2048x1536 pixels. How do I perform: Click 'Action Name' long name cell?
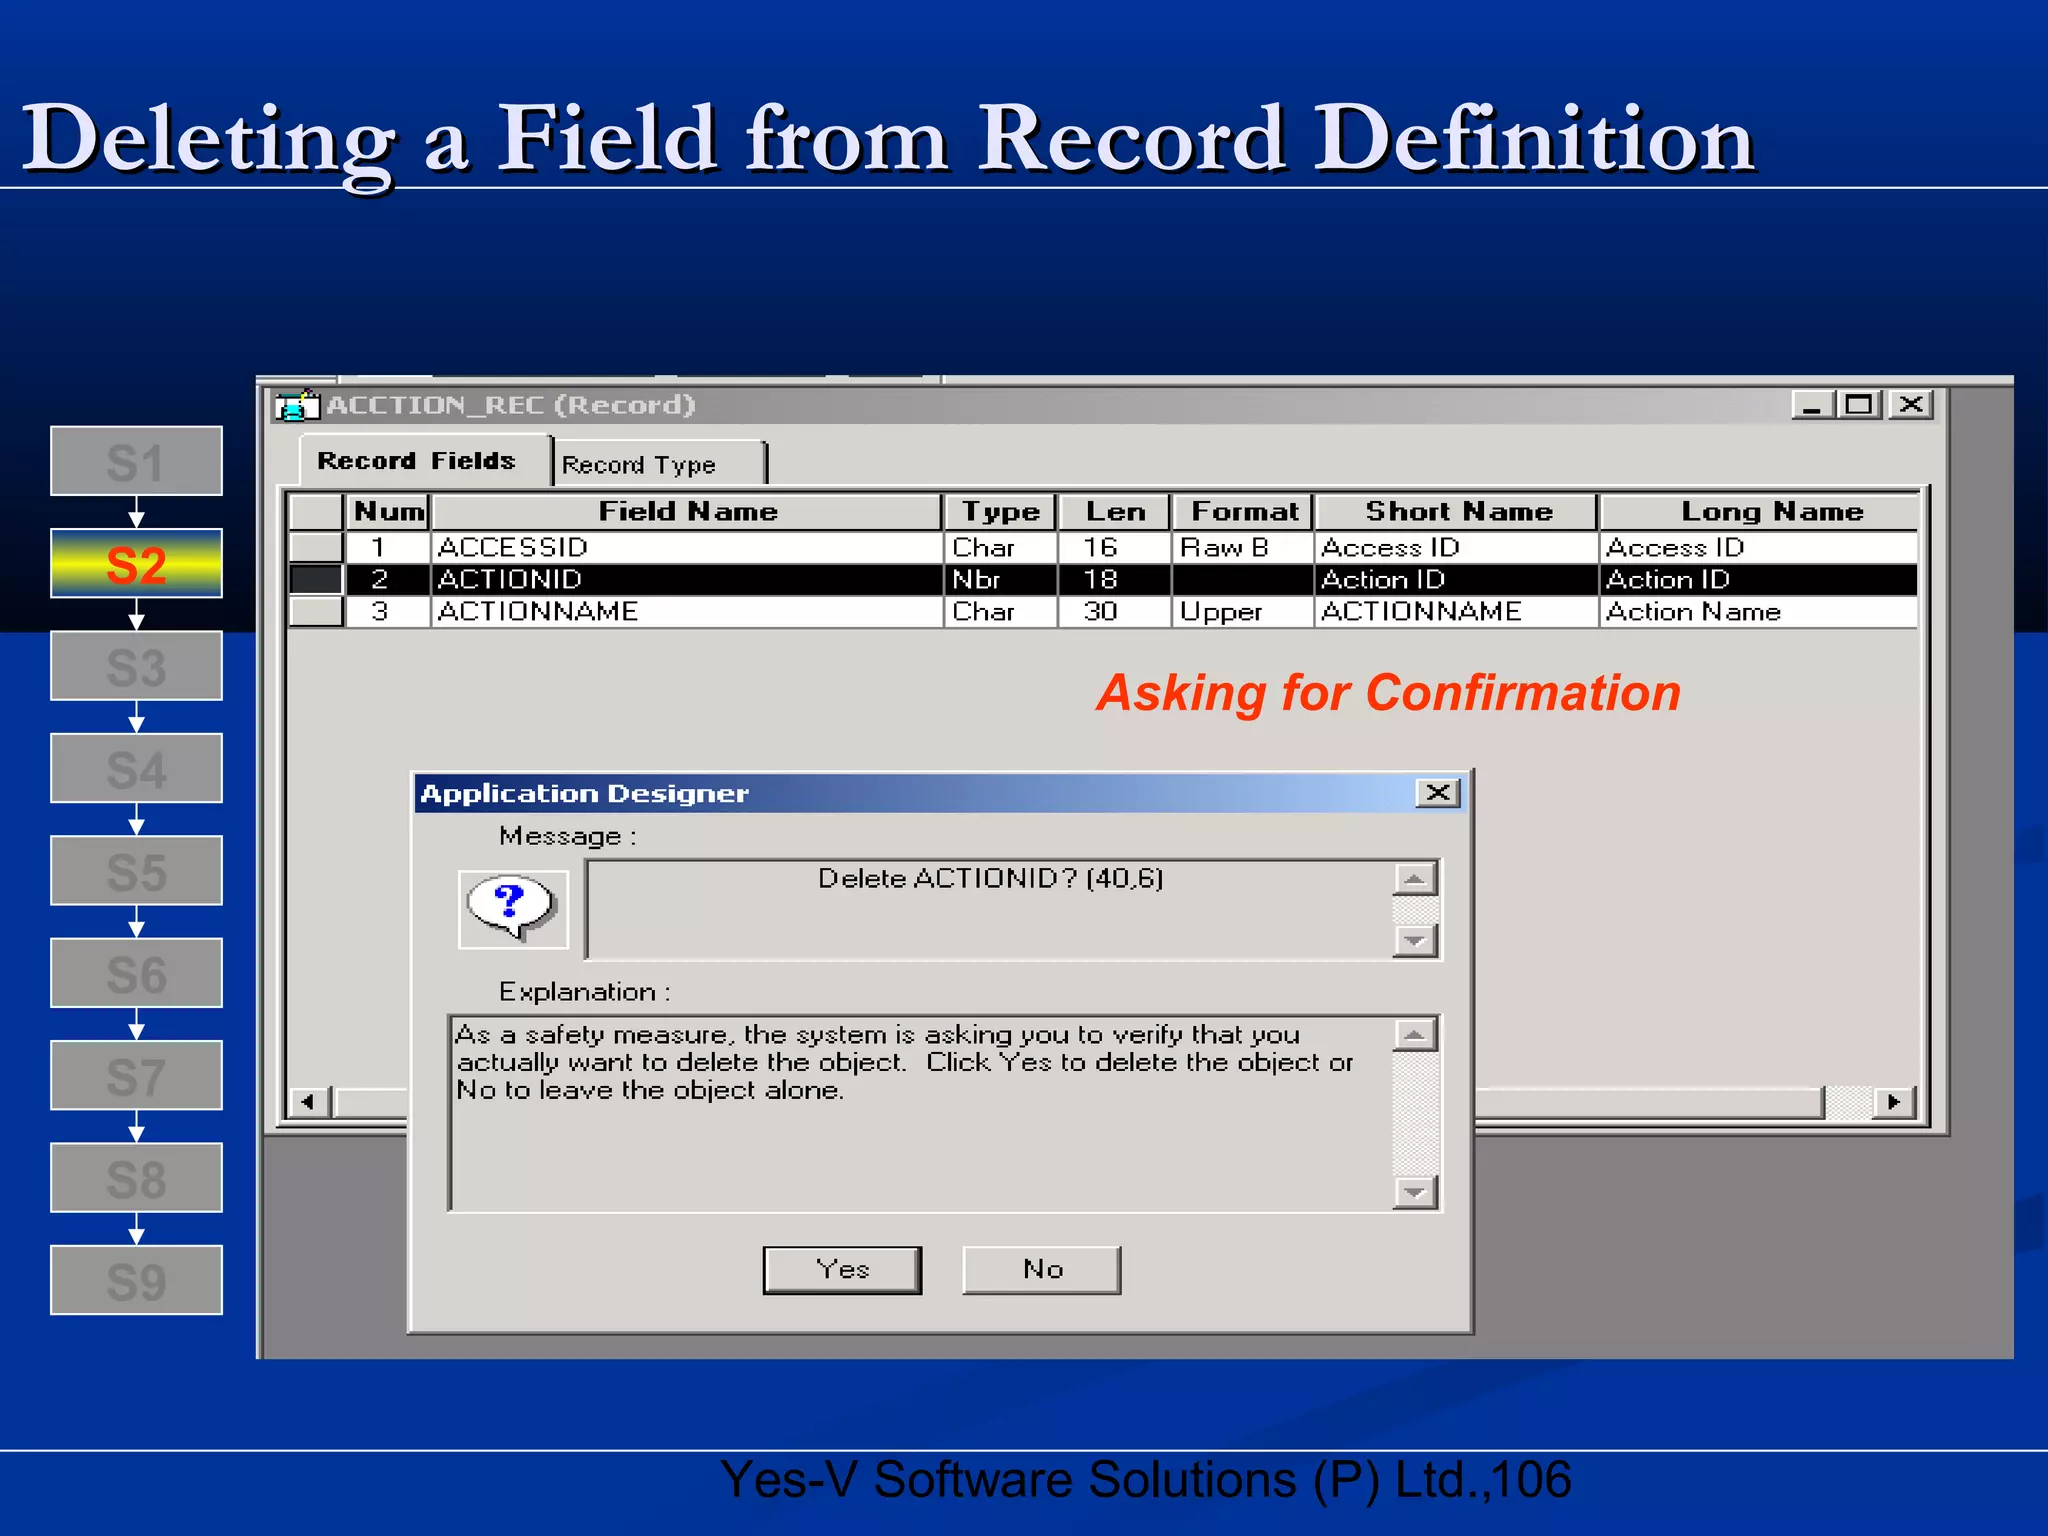click(1760, 612)
